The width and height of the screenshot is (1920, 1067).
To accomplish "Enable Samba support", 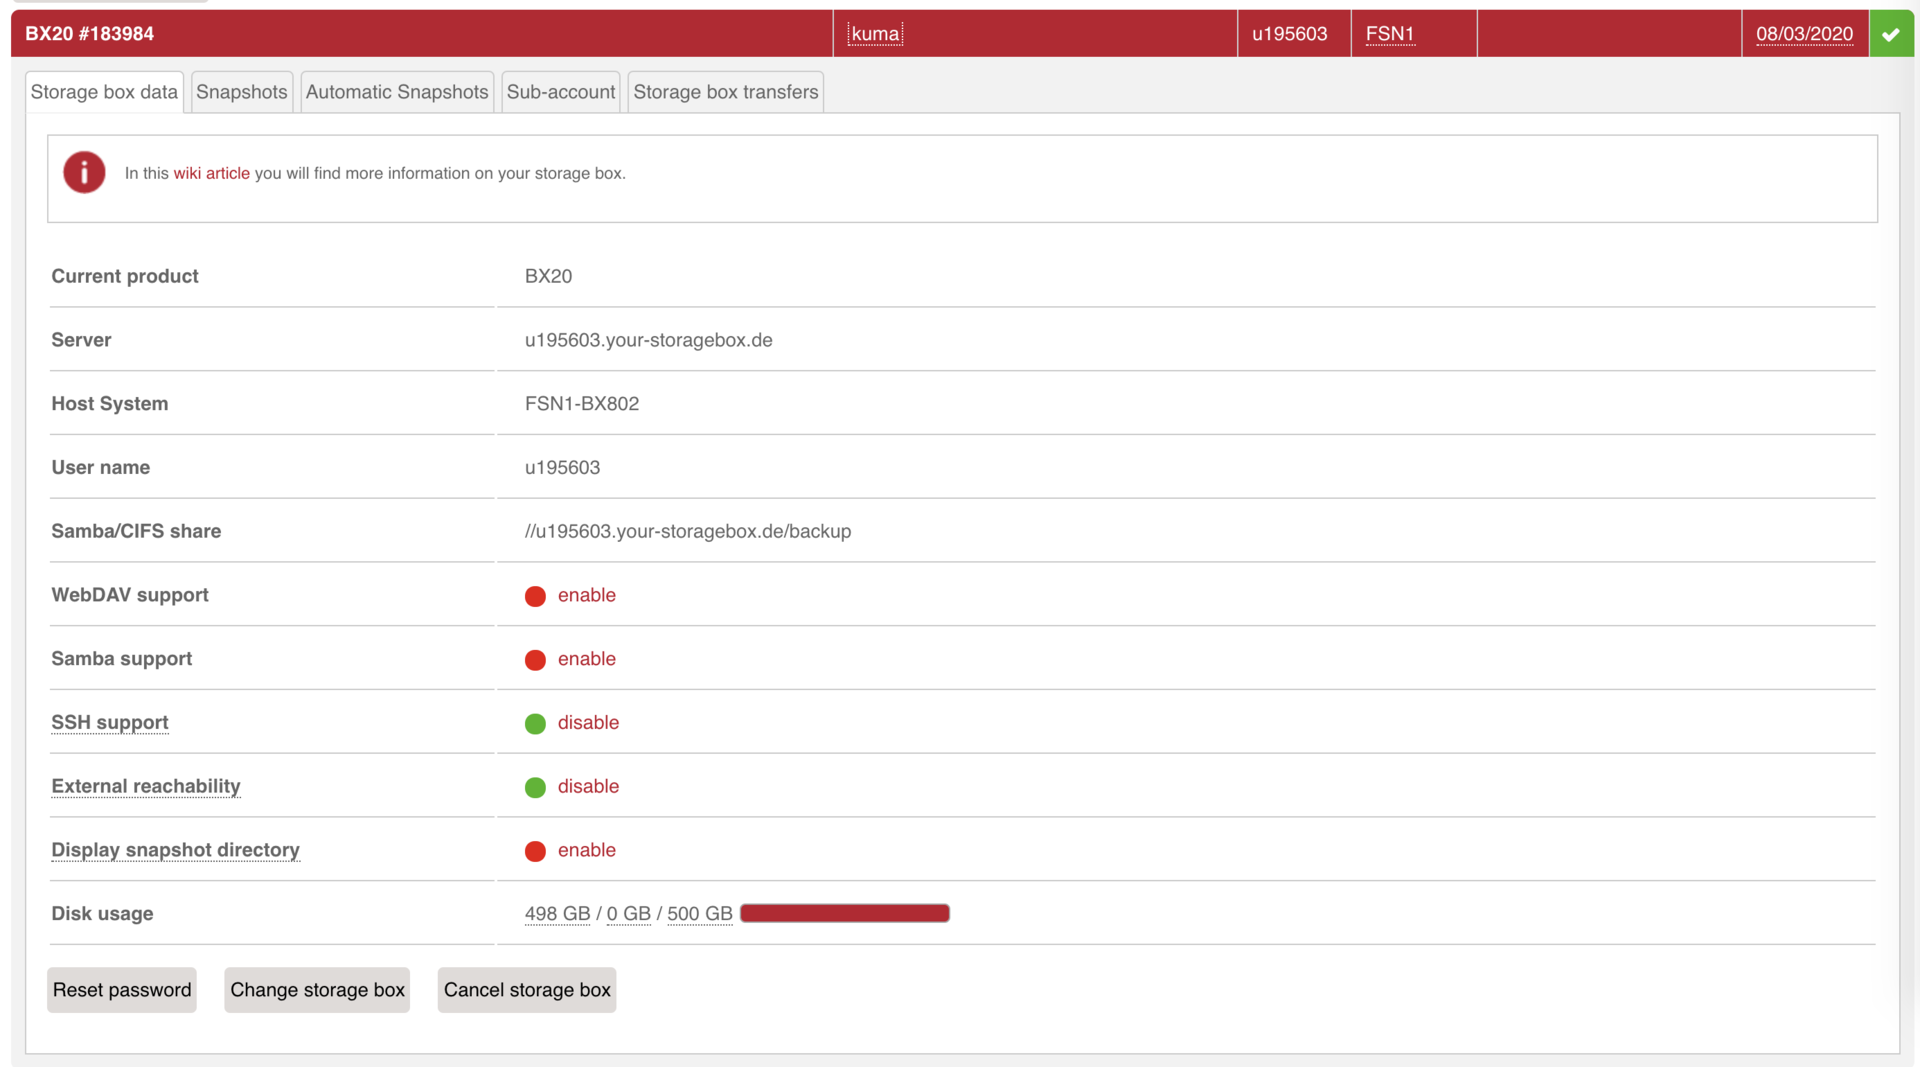I will [x=586, y=658].
